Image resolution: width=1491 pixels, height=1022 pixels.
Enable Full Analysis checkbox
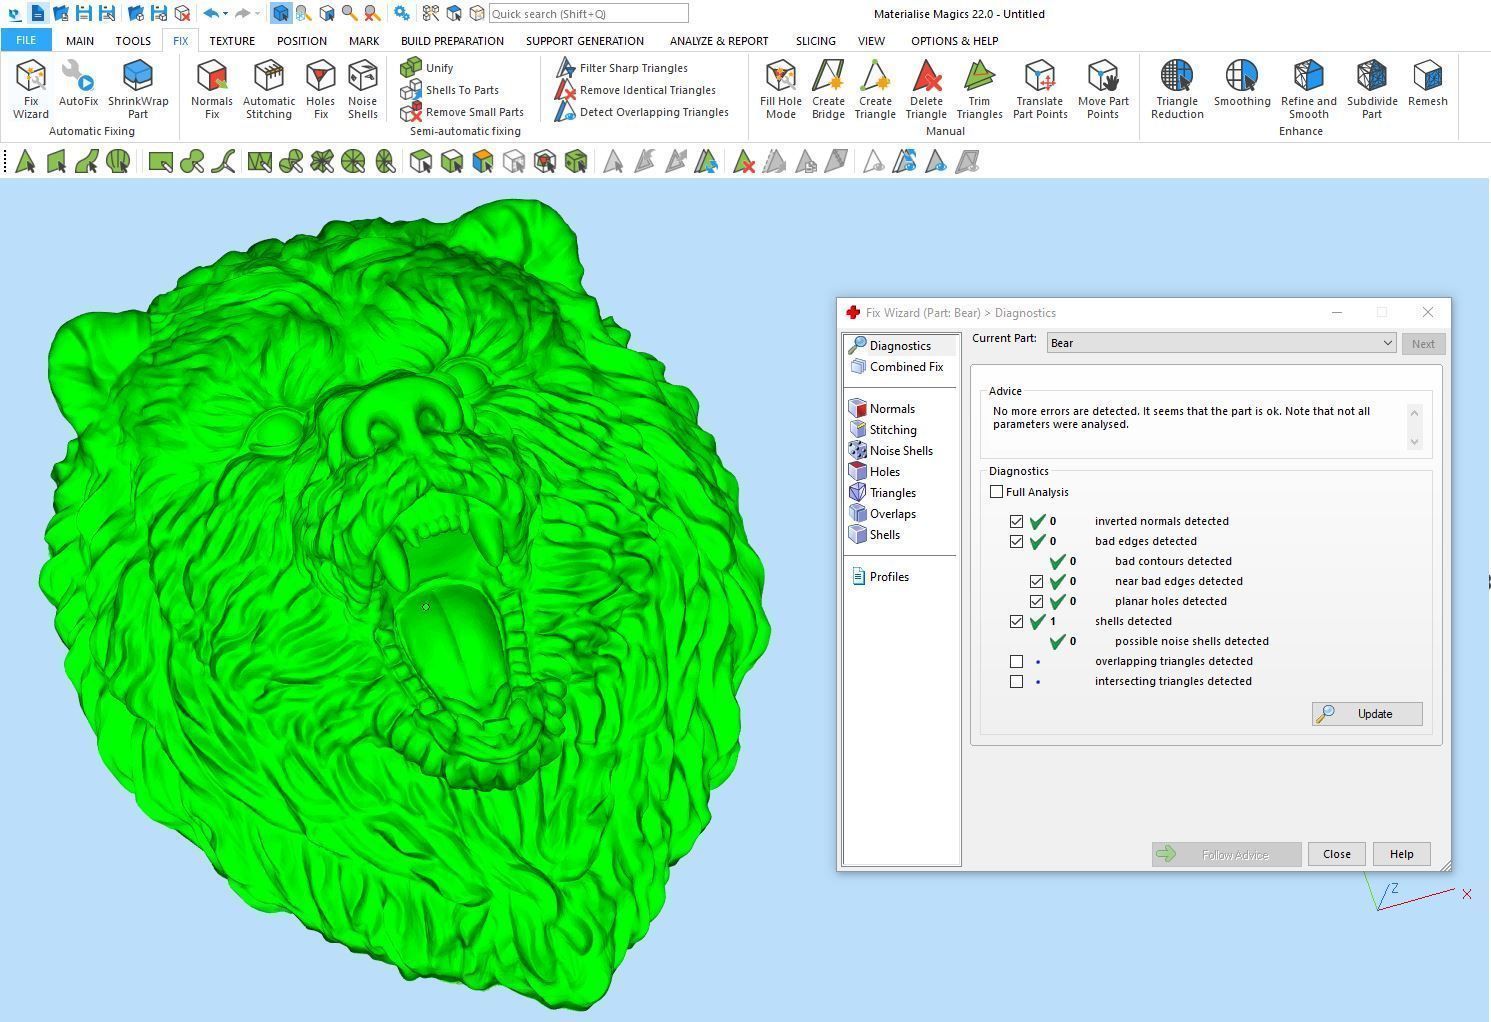[997, 492]
